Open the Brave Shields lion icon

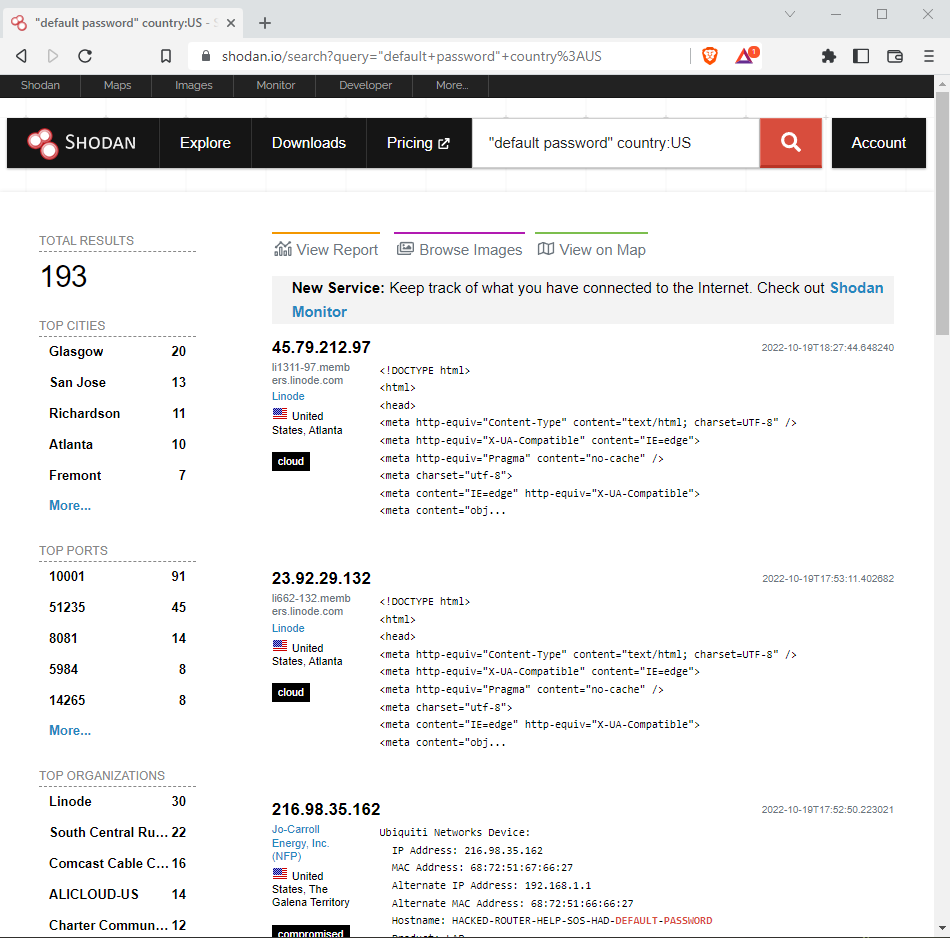point(709,56)
